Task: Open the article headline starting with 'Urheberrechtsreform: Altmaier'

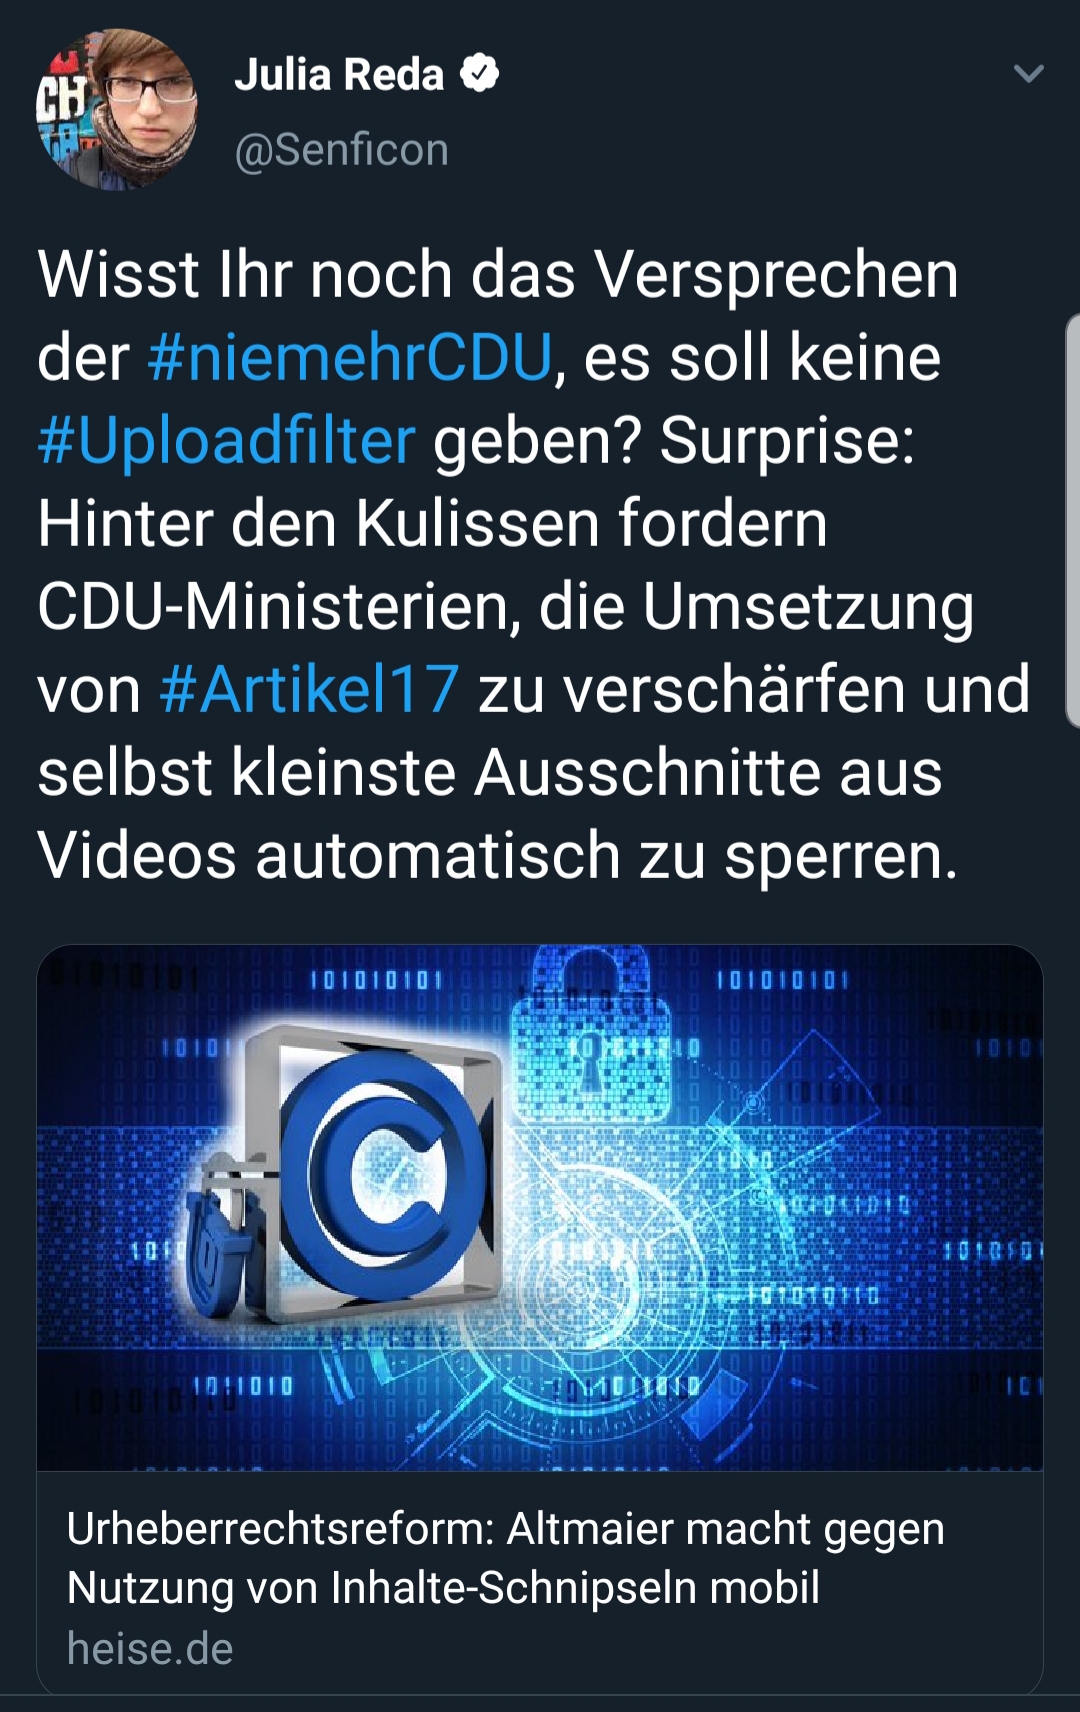Action: point(505,1558)
